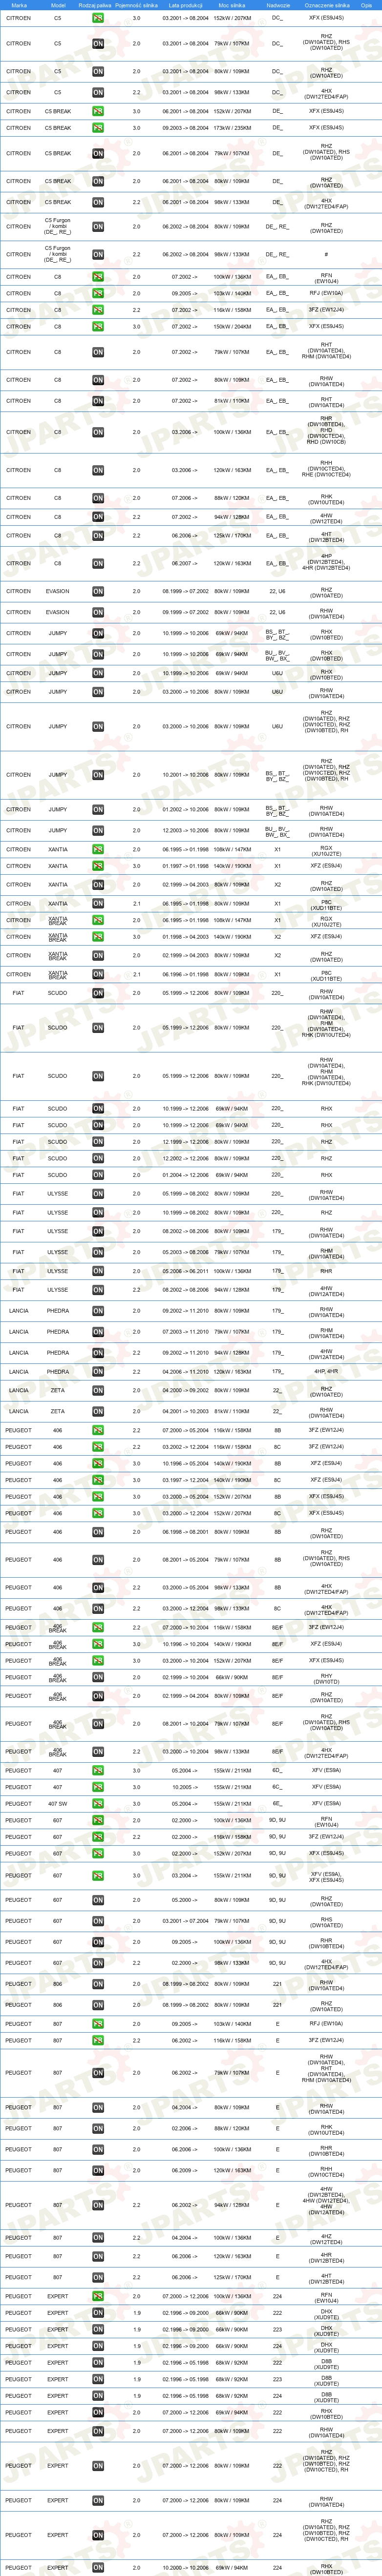
Task: Click the '01.2004 -> 12.2006' Scudo years cell
Action: pyautogui.click(x=185, y=1175)
